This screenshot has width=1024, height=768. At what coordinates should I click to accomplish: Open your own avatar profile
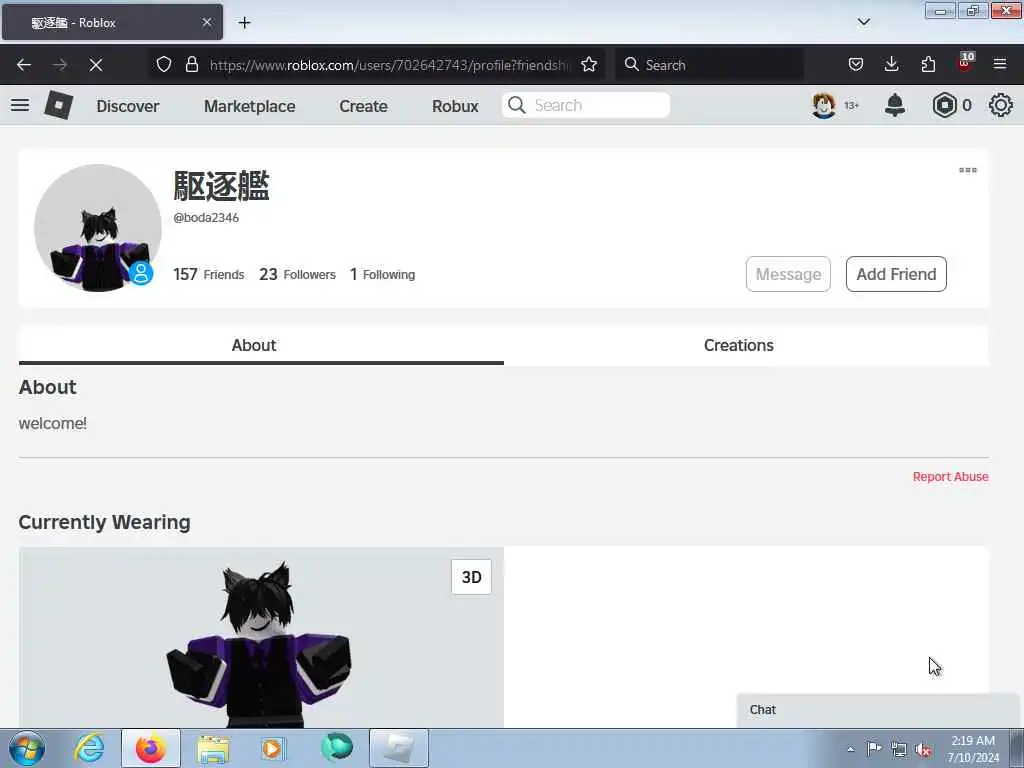point(824,105)
